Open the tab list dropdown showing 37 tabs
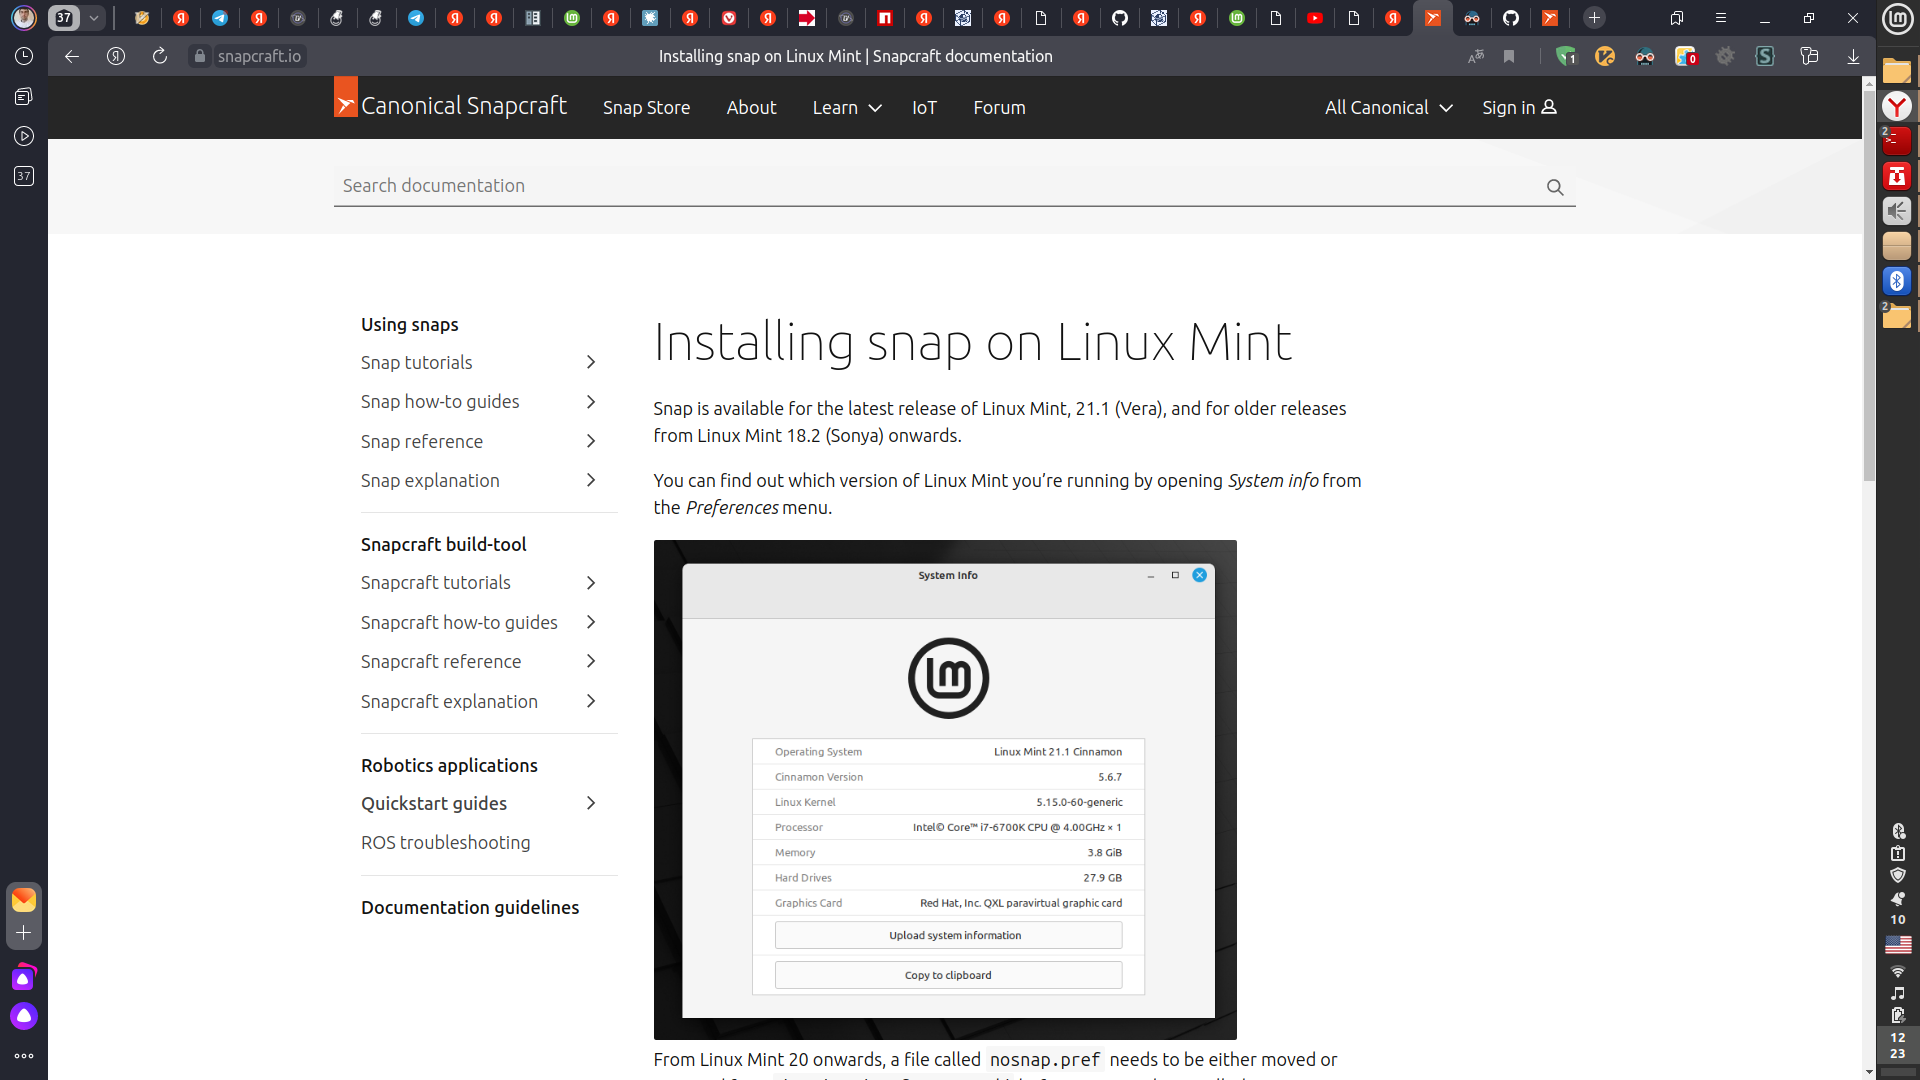 (94, 17)
